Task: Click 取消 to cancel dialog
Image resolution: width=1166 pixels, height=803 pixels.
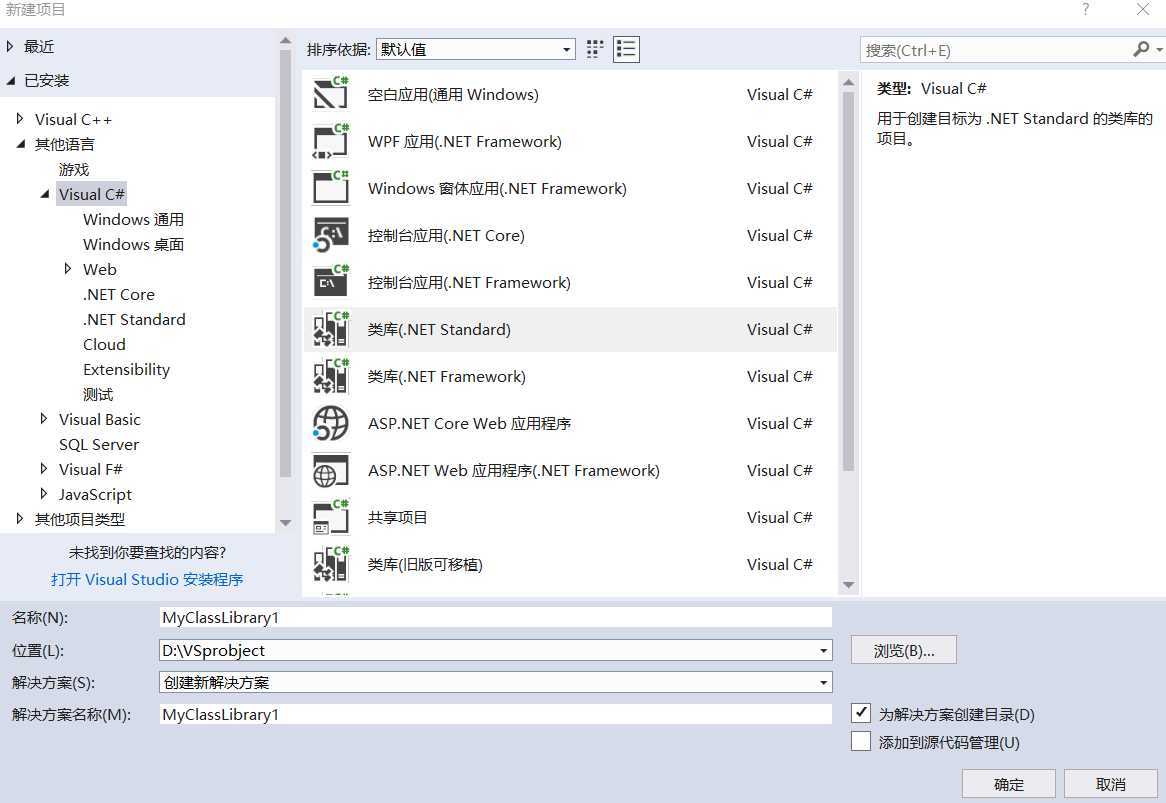Action: (x=1111, y=784)
